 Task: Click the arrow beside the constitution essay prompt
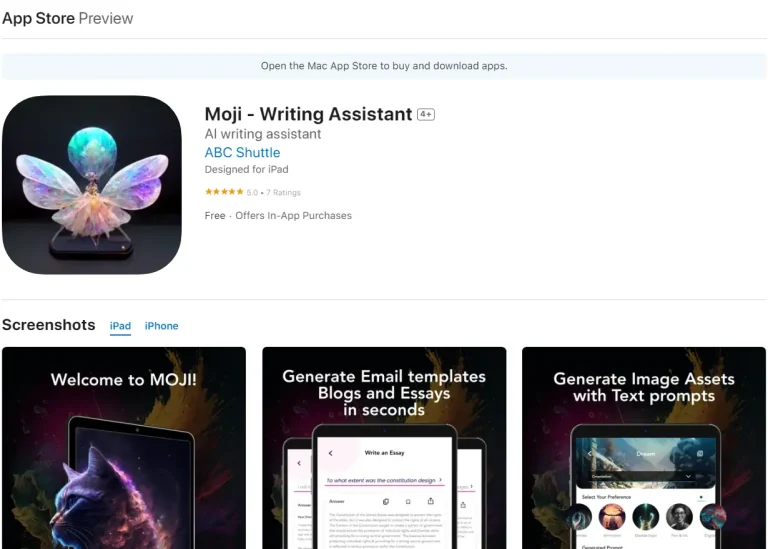point(440,480)
